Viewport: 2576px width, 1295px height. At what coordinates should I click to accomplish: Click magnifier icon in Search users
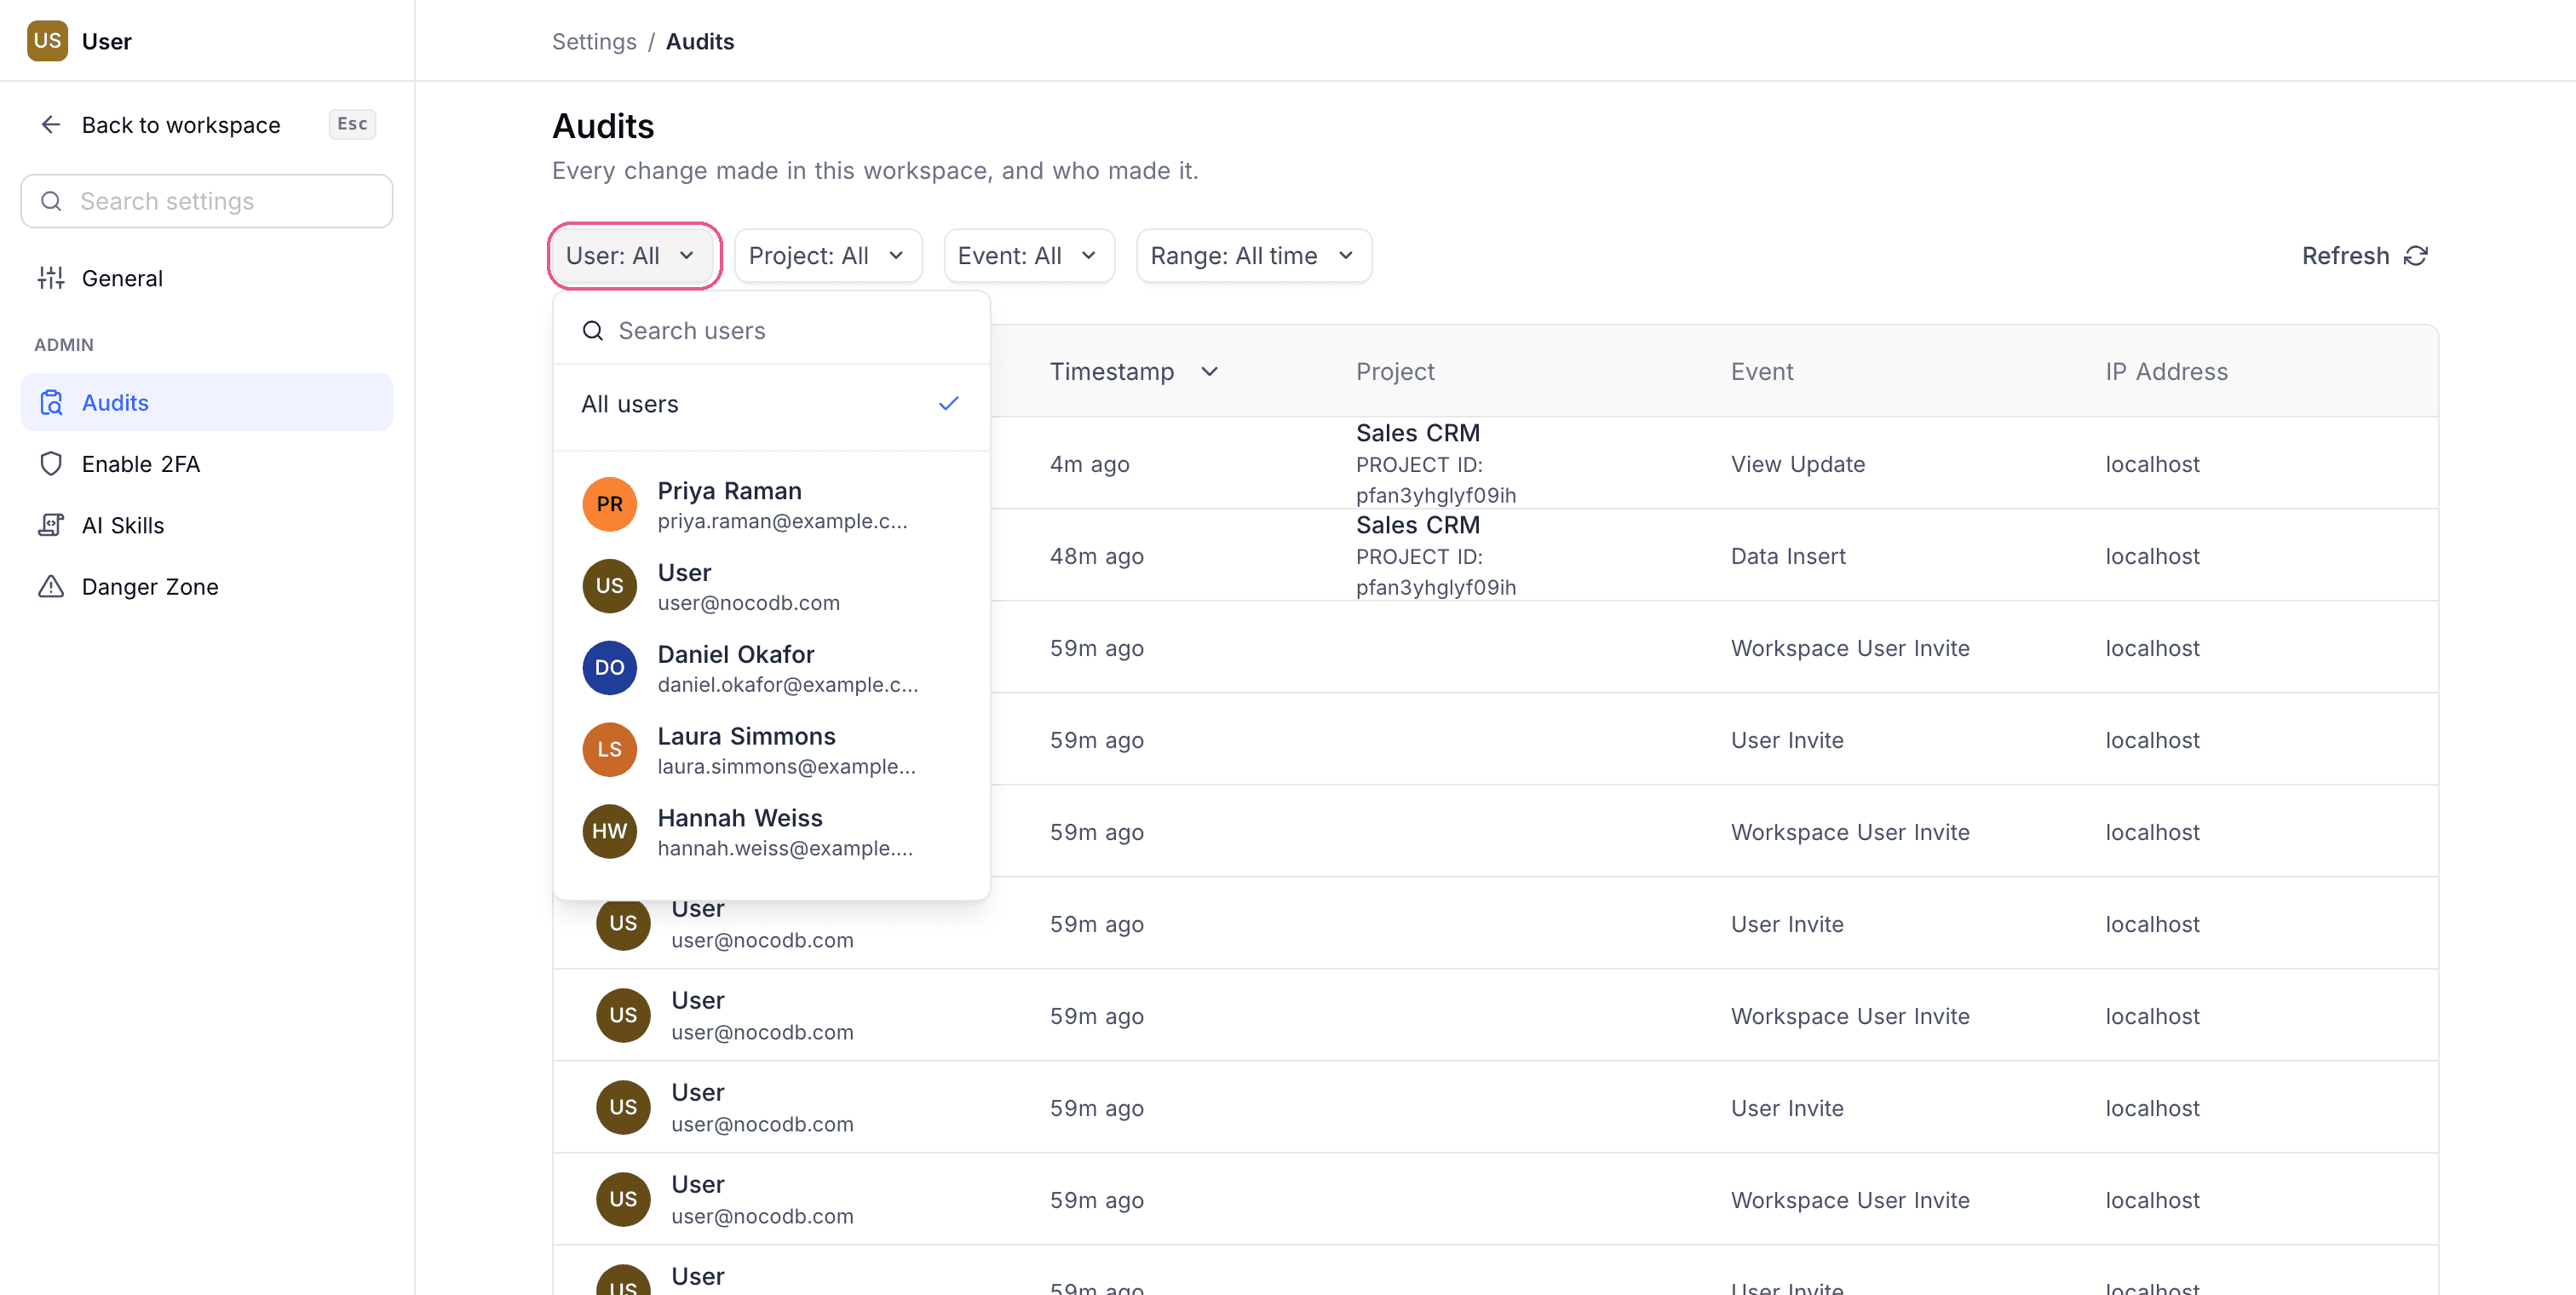(x=593, y=330)
